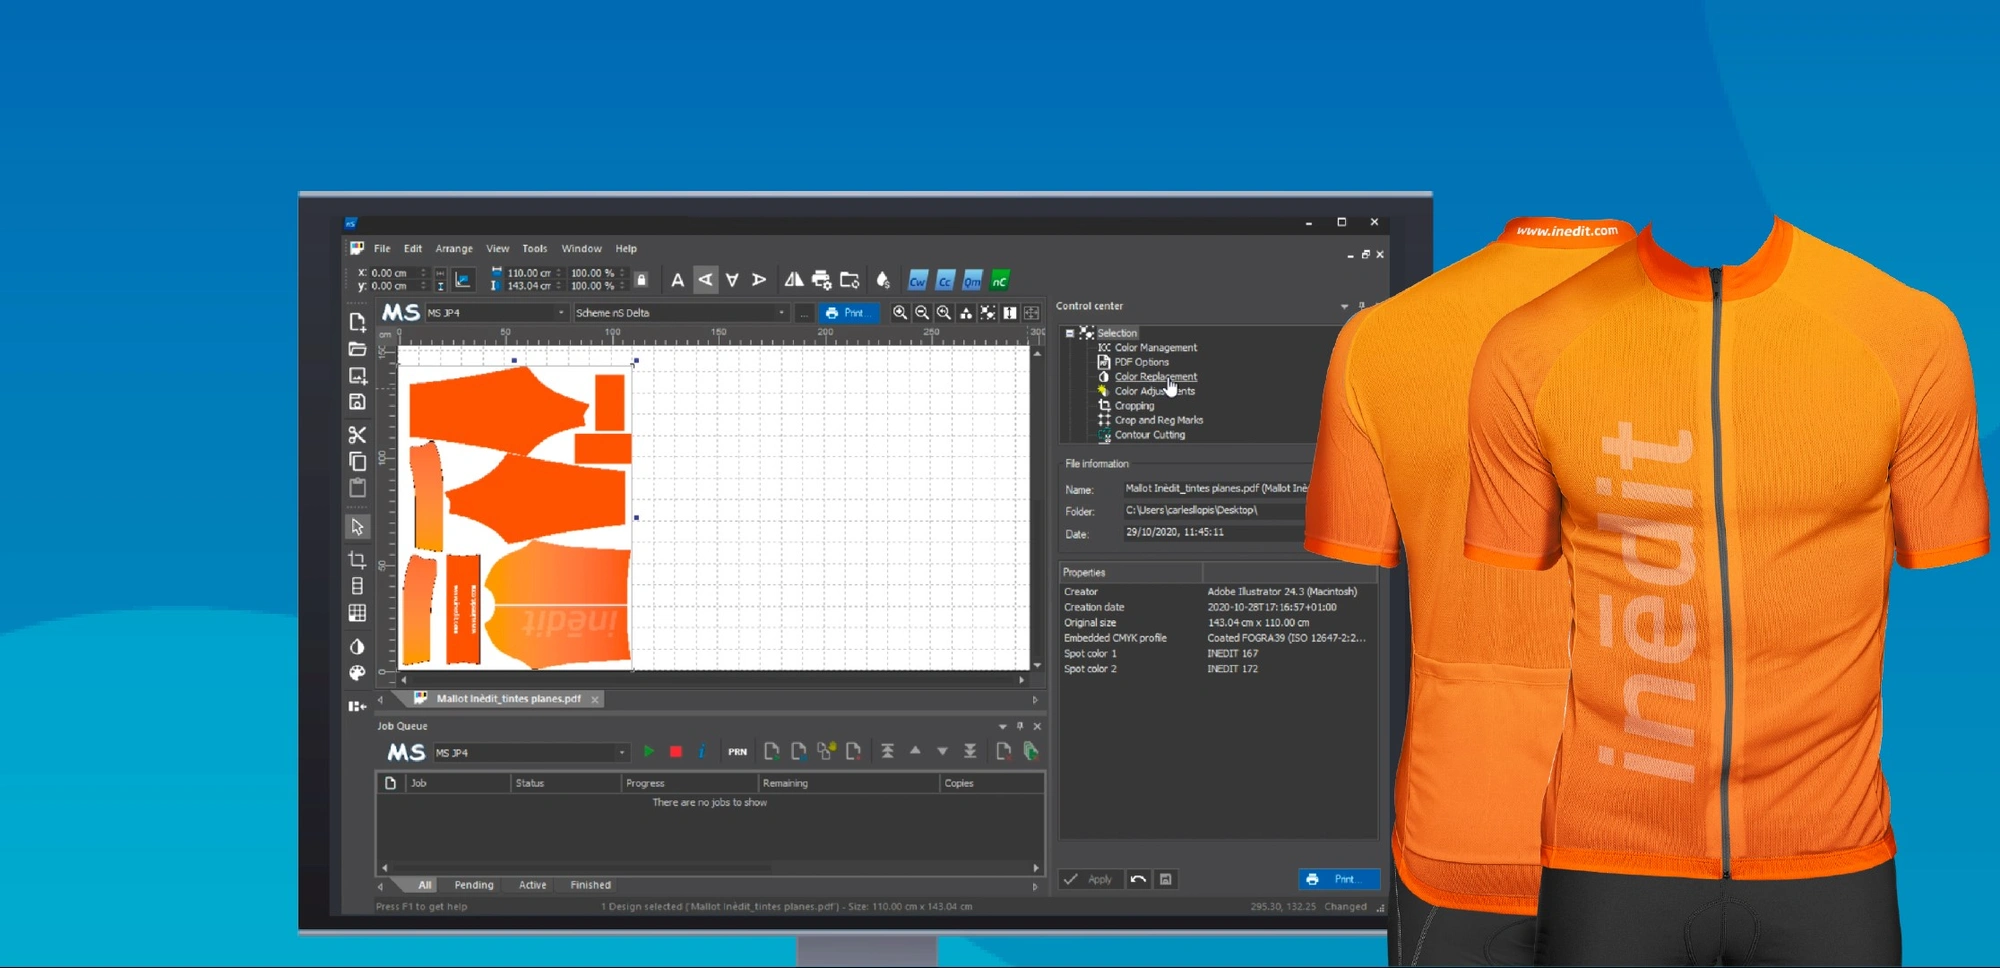Viewport: 2000px width, 968px height.
Task: Start the job queue with green play
Action: [649, 752]
